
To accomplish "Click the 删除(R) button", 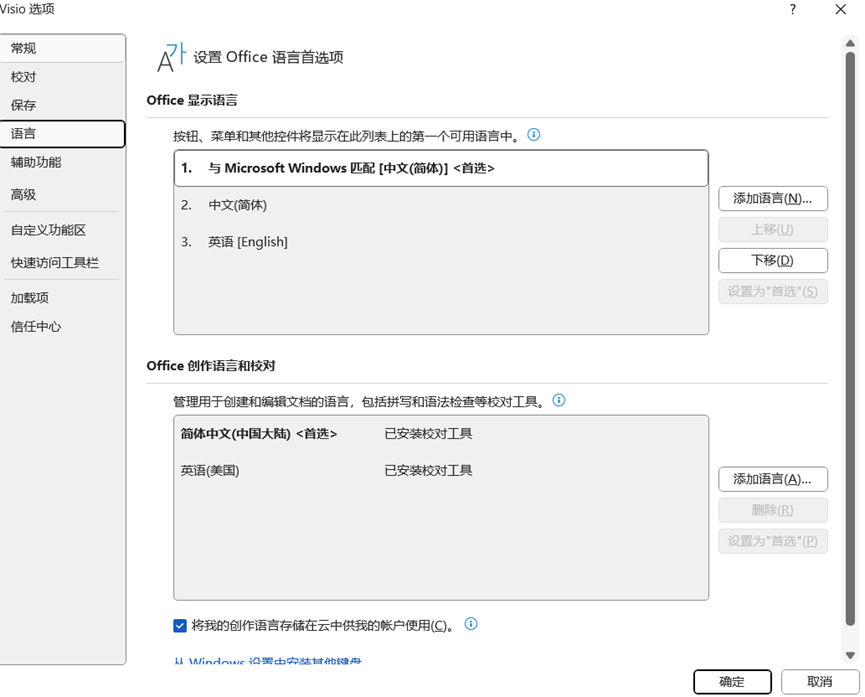I will [772, 510].
